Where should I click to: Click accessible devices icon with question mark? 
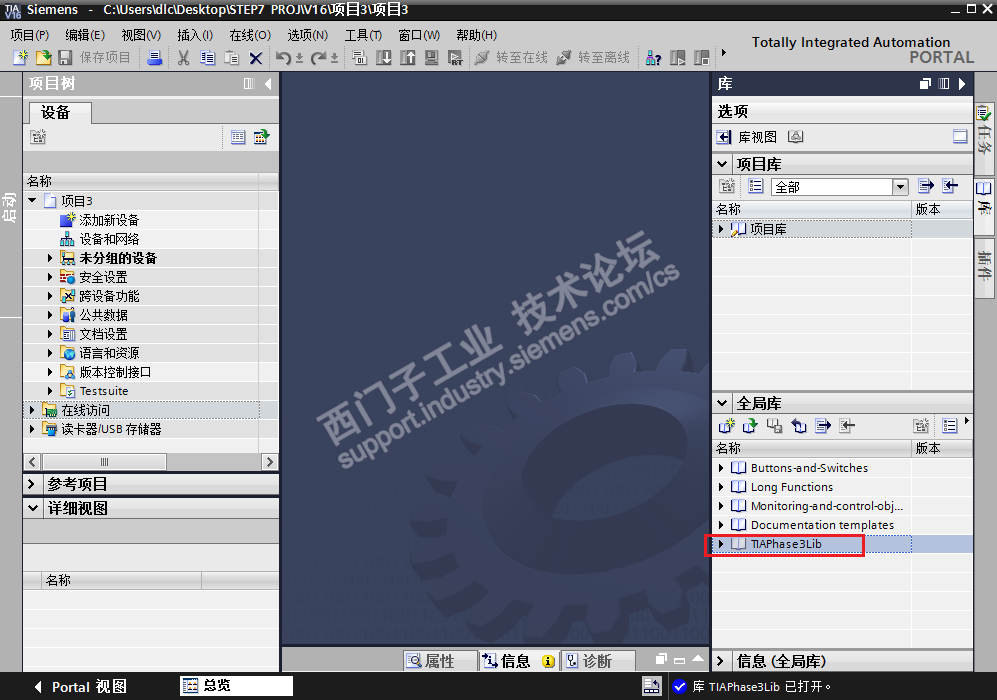pyautogui.click(x=653, y=58)
